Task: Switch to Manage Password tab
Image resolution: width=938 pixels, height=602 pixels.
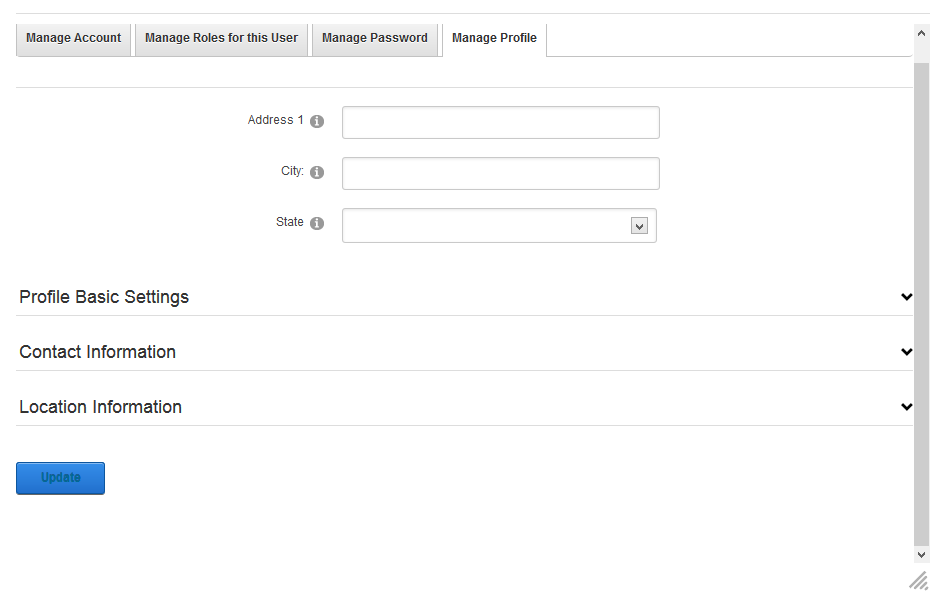Action: pyautogui.click(x=375, y=39)
